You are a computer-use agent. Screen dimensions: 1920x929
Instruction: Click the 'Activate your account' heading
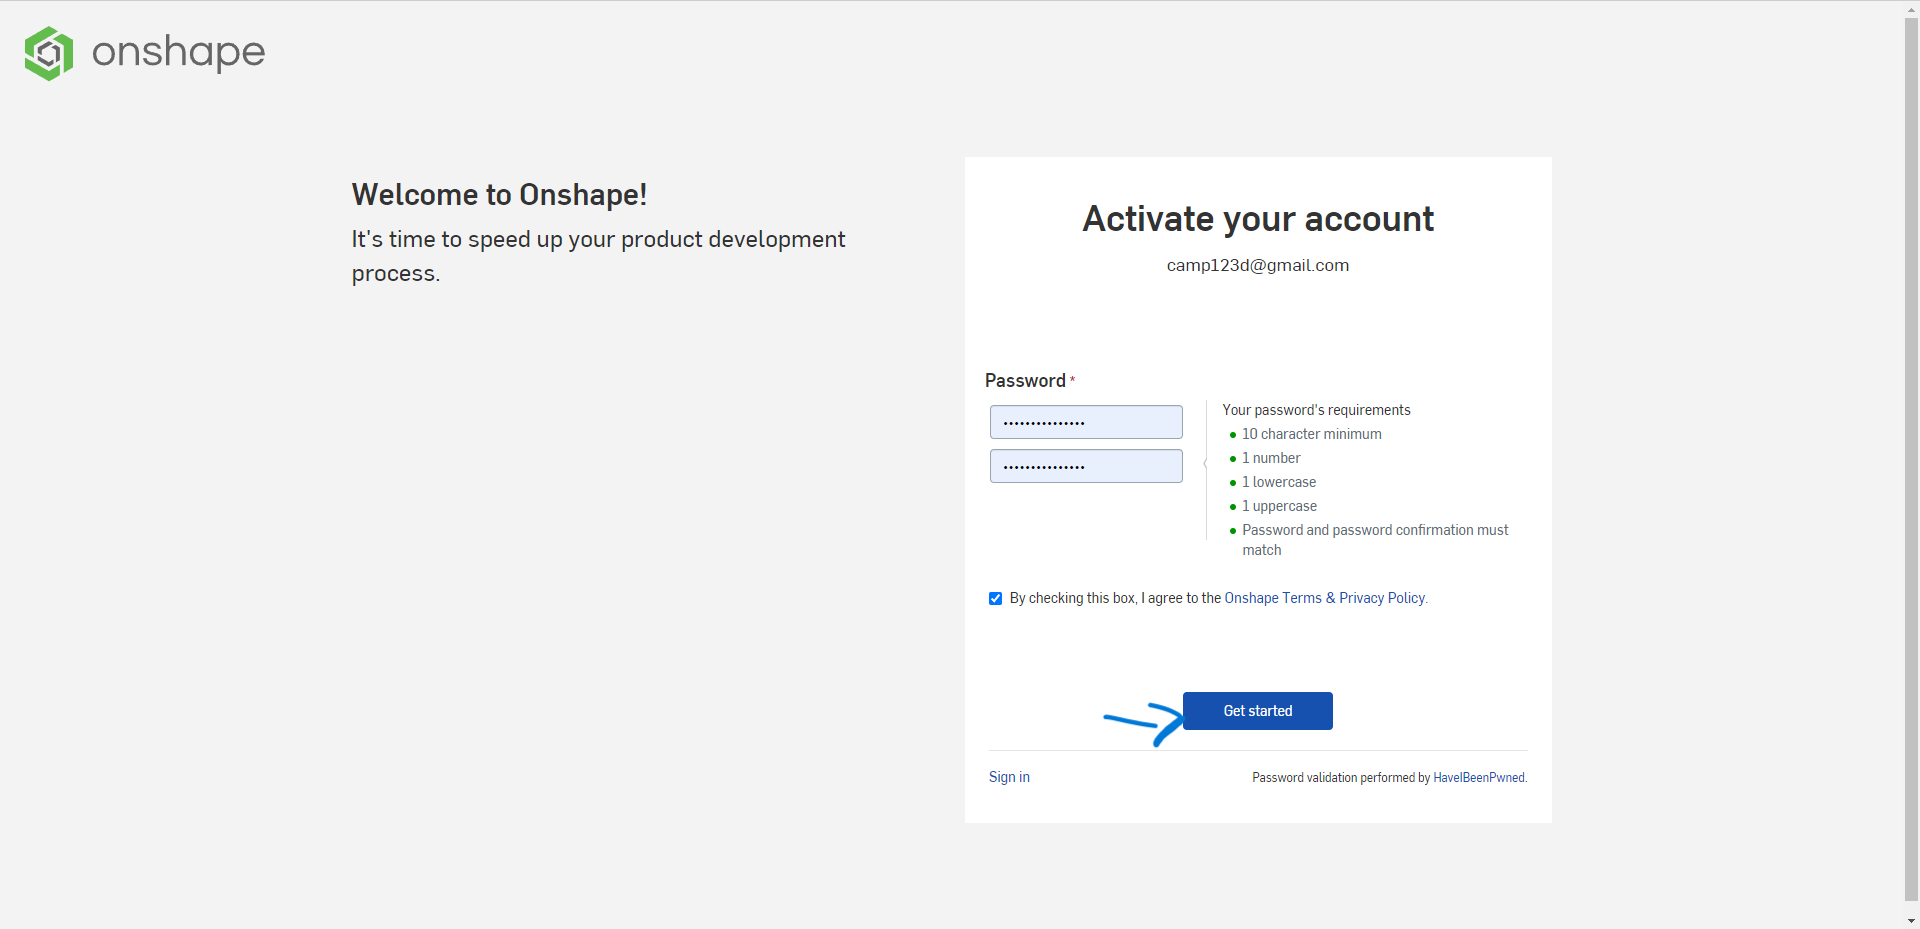click(x=1258, y=219)
